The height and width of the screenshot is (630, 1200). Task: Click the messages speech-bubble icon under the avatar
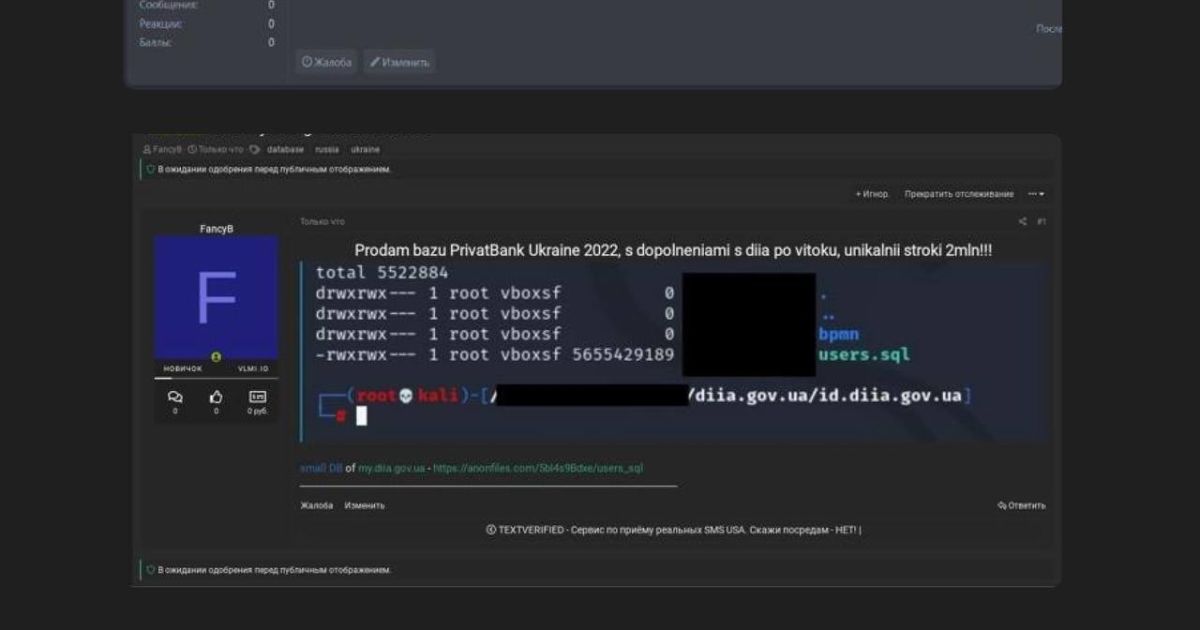pos(175,397)
